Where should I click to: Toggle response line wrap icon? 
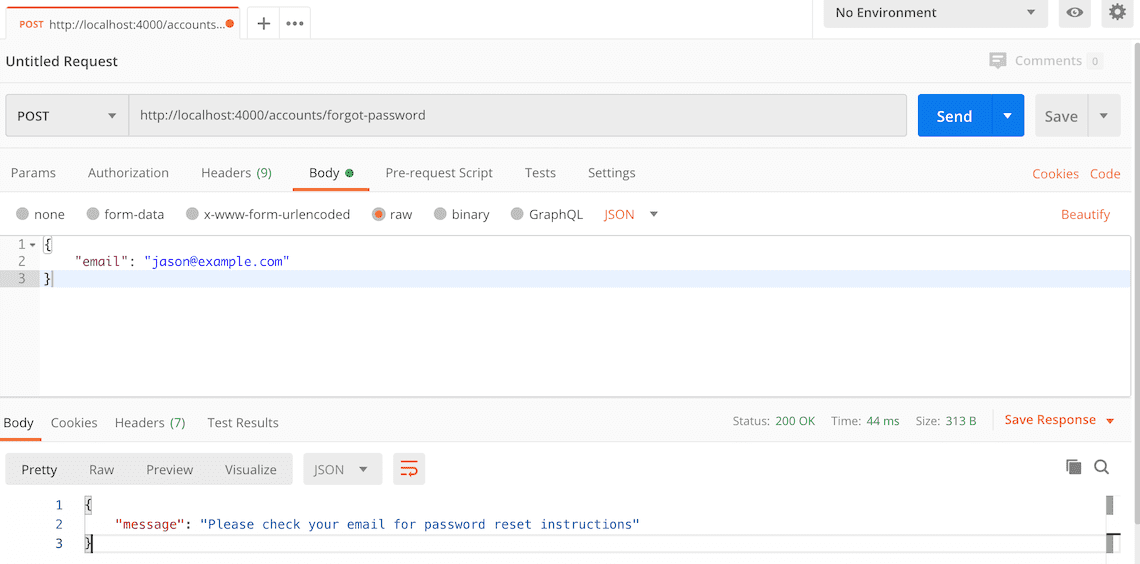[x=409, y=469]
